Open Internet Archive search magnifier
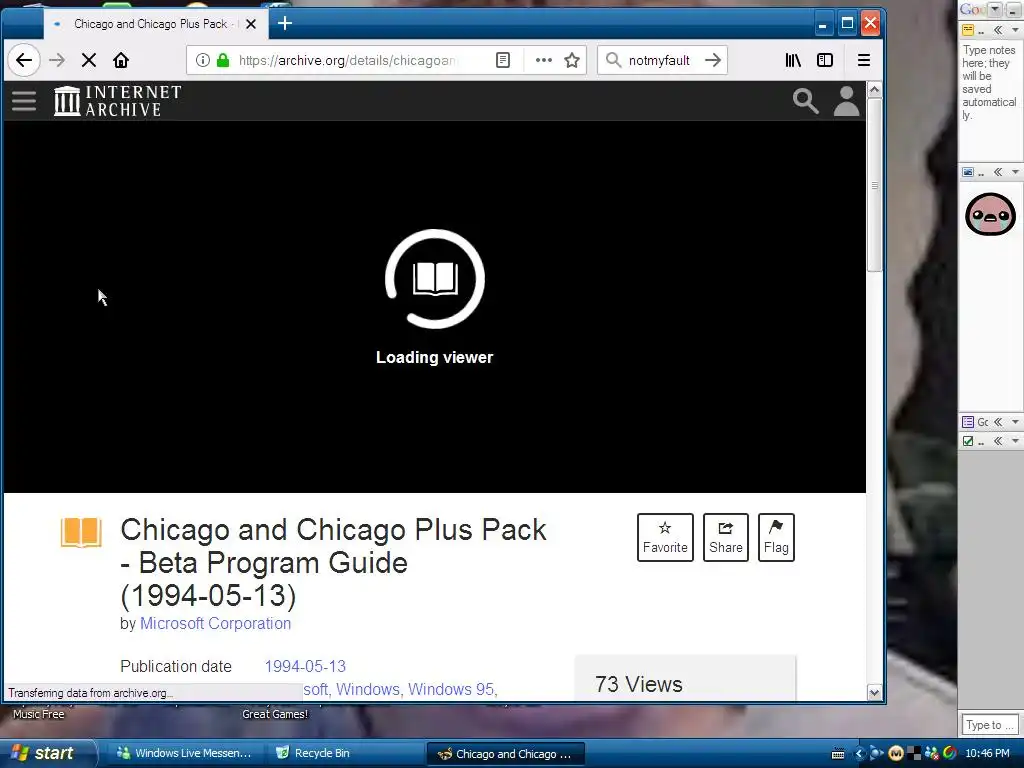This screenshot has width=1024, height=768. [x=805, y=101]
